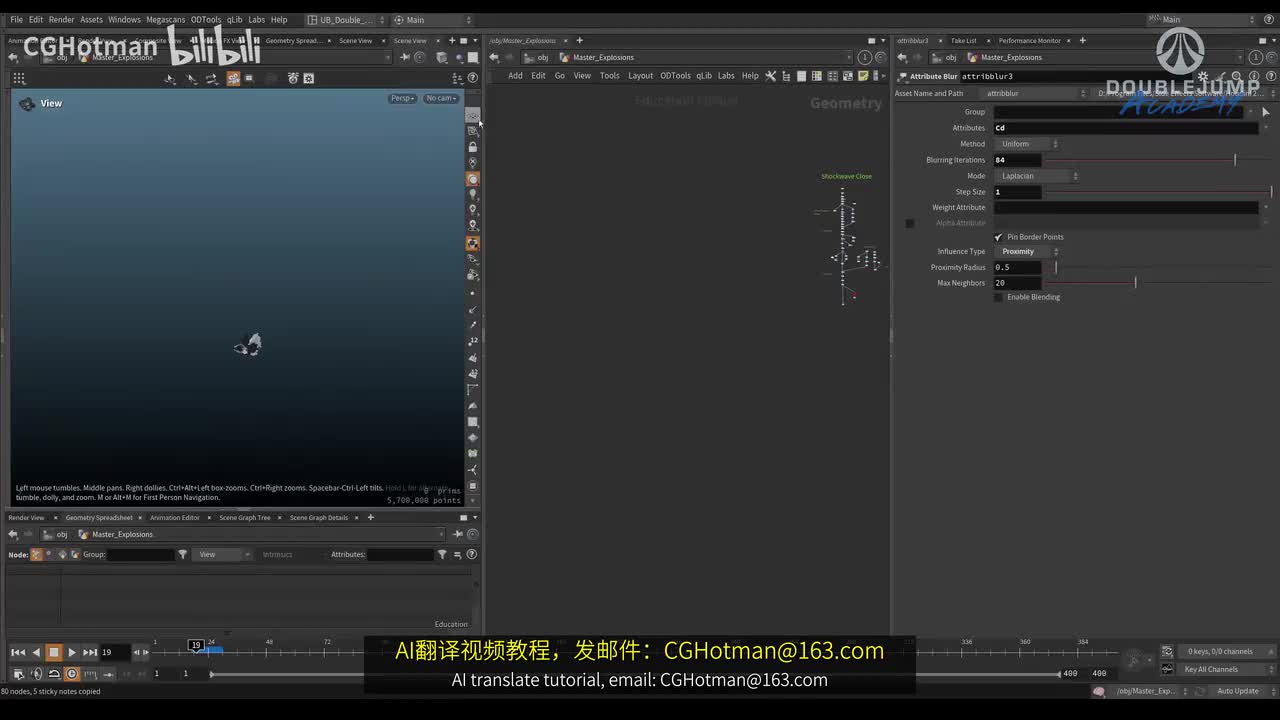This screenshot has width=1280, height=720.
Task: Play the timeline backward
Action: point(36,652)
